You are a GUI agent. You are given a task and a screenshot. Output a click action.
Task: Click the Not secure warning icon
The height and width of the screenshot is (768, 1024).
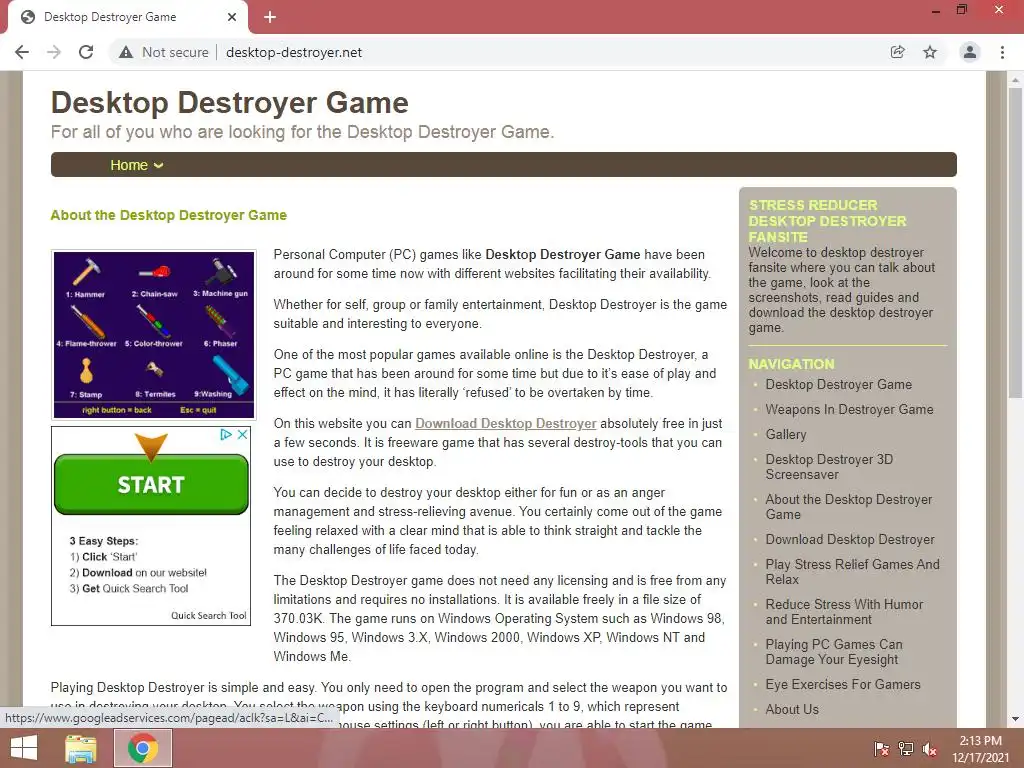[x=126, y=52]
